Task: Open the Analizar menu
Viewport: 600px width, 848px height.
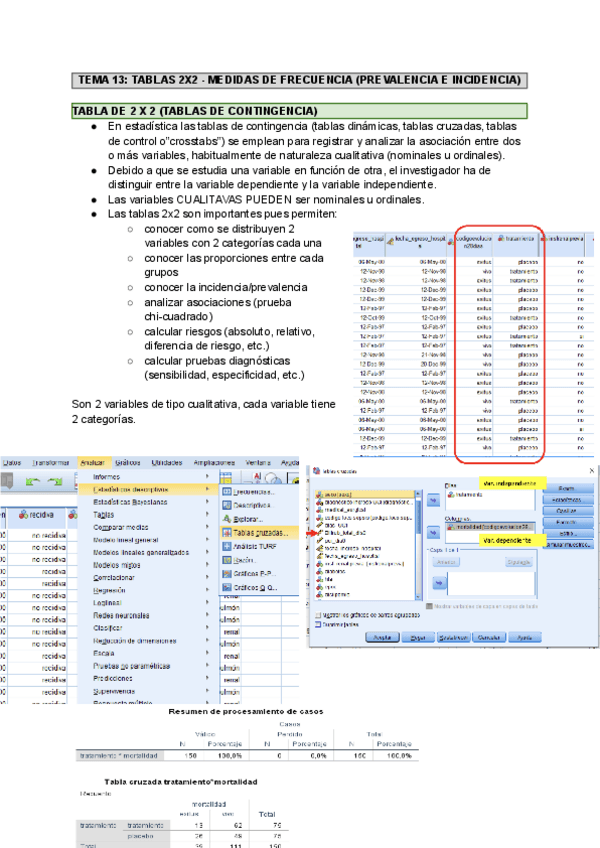Action: tap(92, 463)
